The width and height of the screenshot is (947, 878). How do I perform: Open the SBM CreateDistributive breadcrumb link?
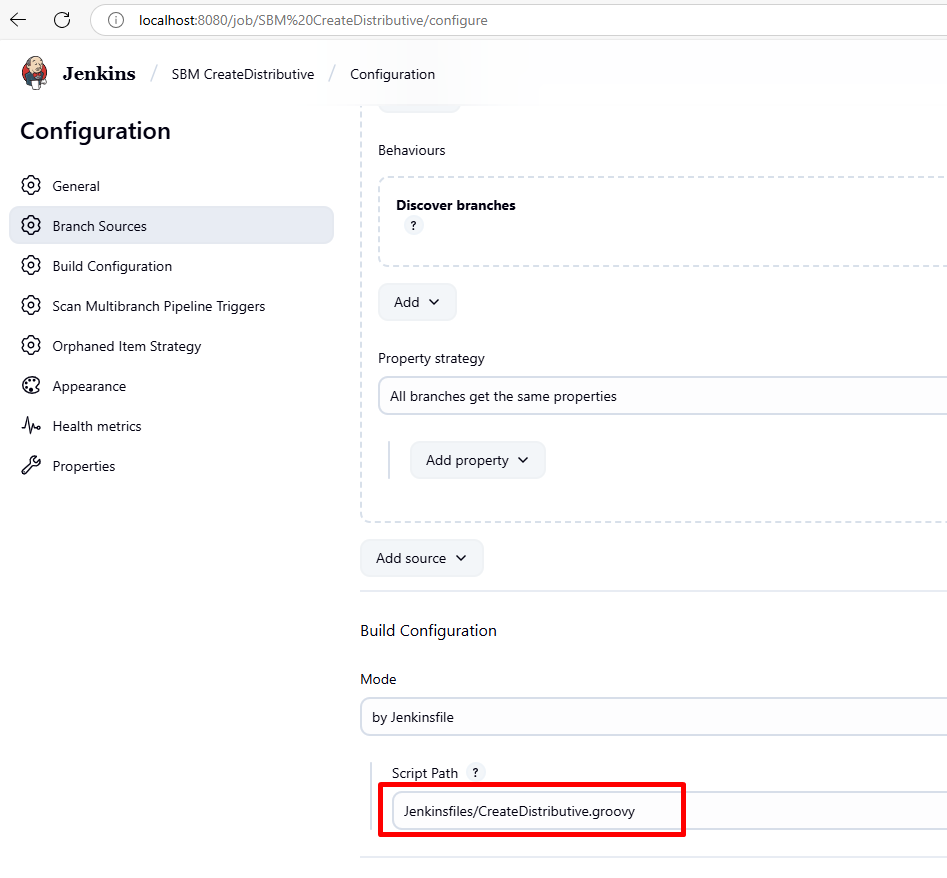[243, 74]
